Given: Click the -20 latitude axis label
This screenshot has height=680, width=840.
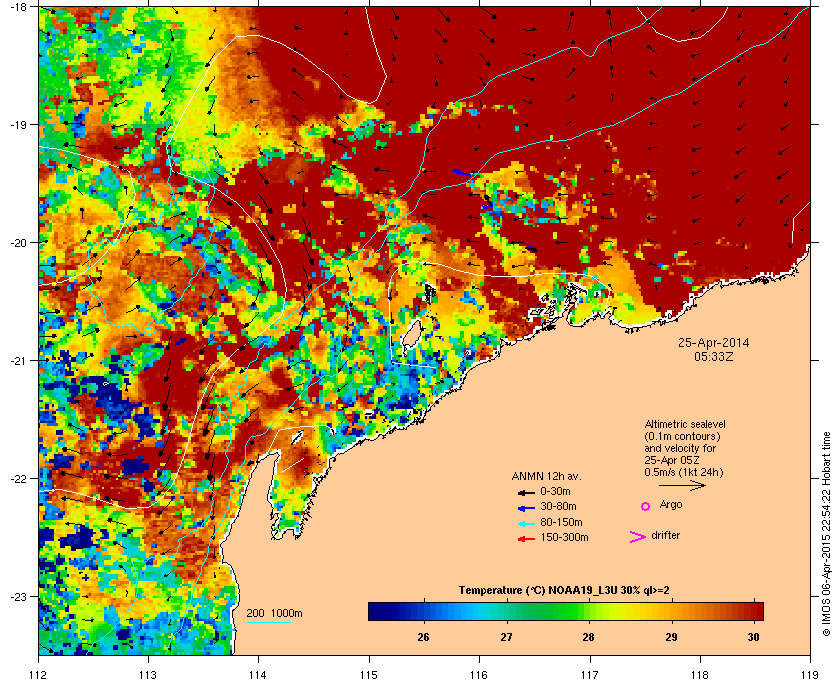Looking at the screenshot, I should point(18,243).
